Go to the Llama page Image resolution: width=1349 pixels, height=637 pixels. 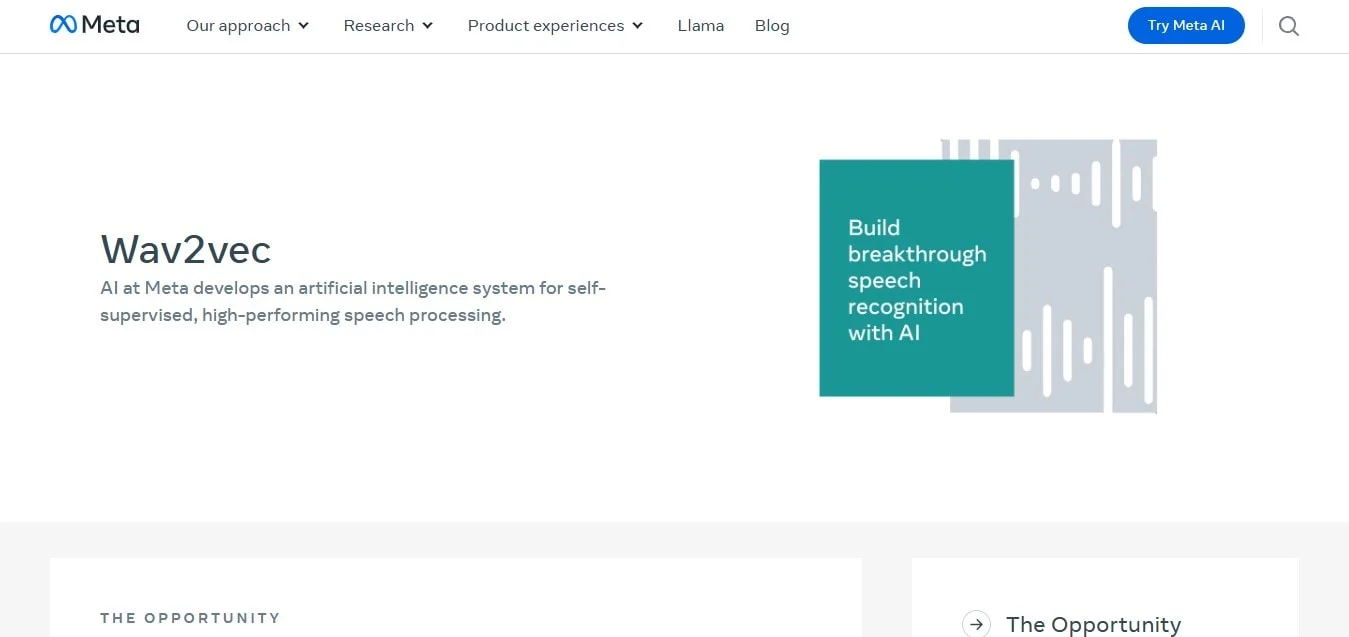coord(701,26)
